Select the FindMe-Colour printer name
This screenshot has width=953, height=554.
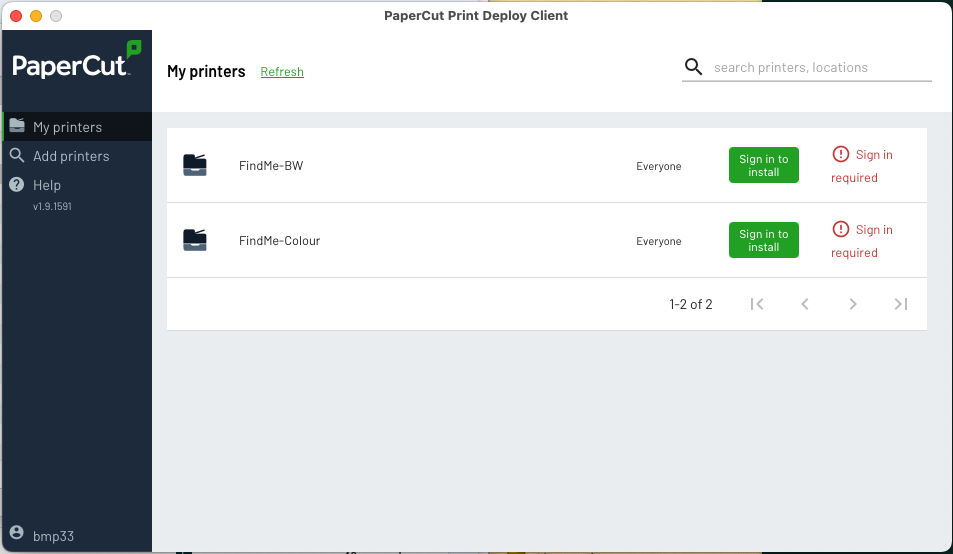[280, 241]
